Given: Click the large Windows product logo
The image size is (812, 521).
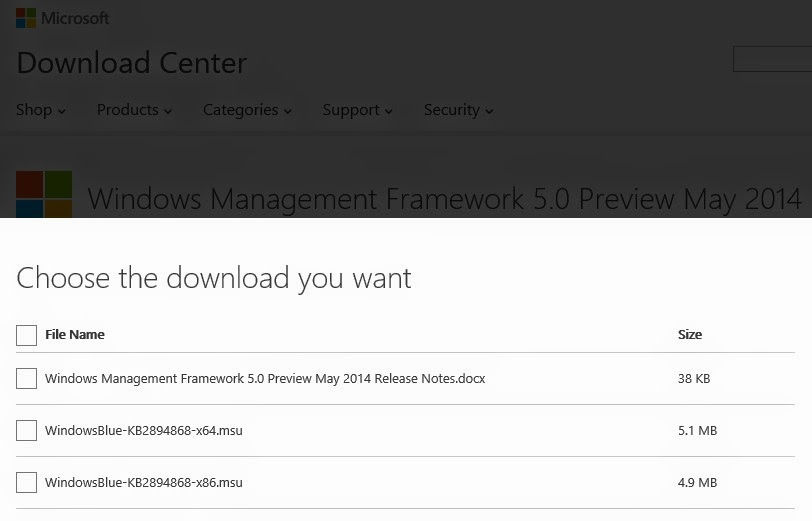Looking at the screenshot, I should 44,194.
